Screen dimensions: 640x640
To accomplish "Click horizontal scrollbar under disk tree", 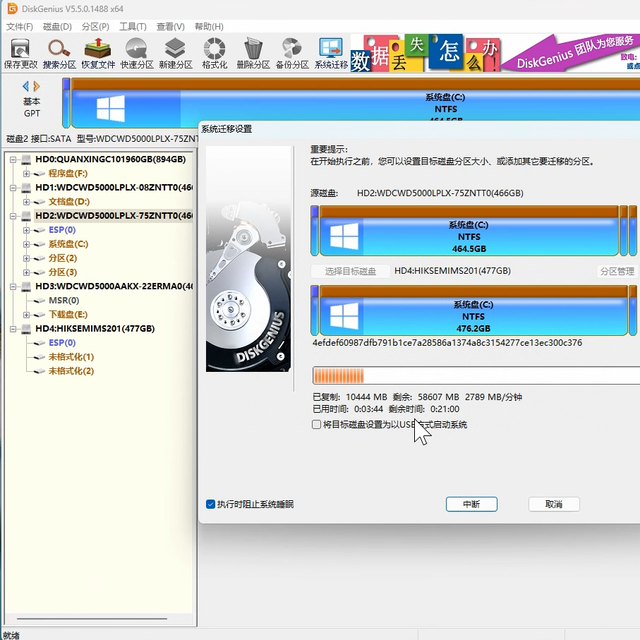I will point(92,619).
